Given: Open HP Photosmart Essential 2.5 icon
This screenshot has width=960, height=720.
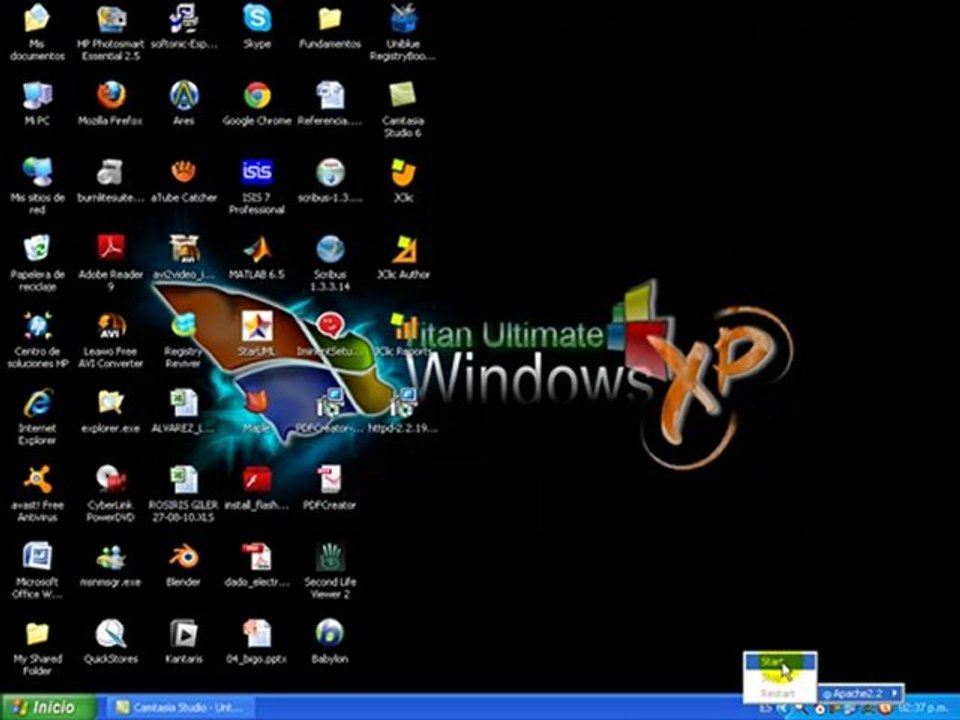Looking at the screenshot, I should (x=110, y=32).
